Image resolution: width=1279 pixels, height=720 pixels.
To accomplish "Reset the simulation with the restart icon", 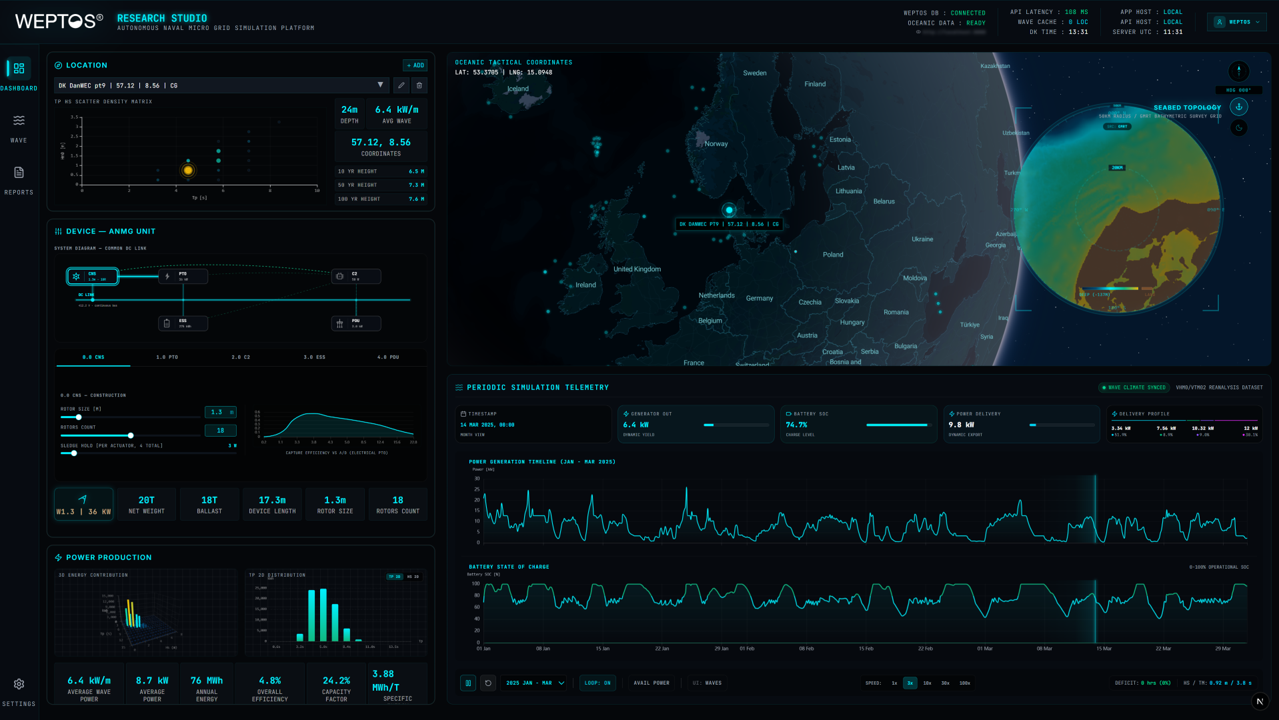I will 488,683.
